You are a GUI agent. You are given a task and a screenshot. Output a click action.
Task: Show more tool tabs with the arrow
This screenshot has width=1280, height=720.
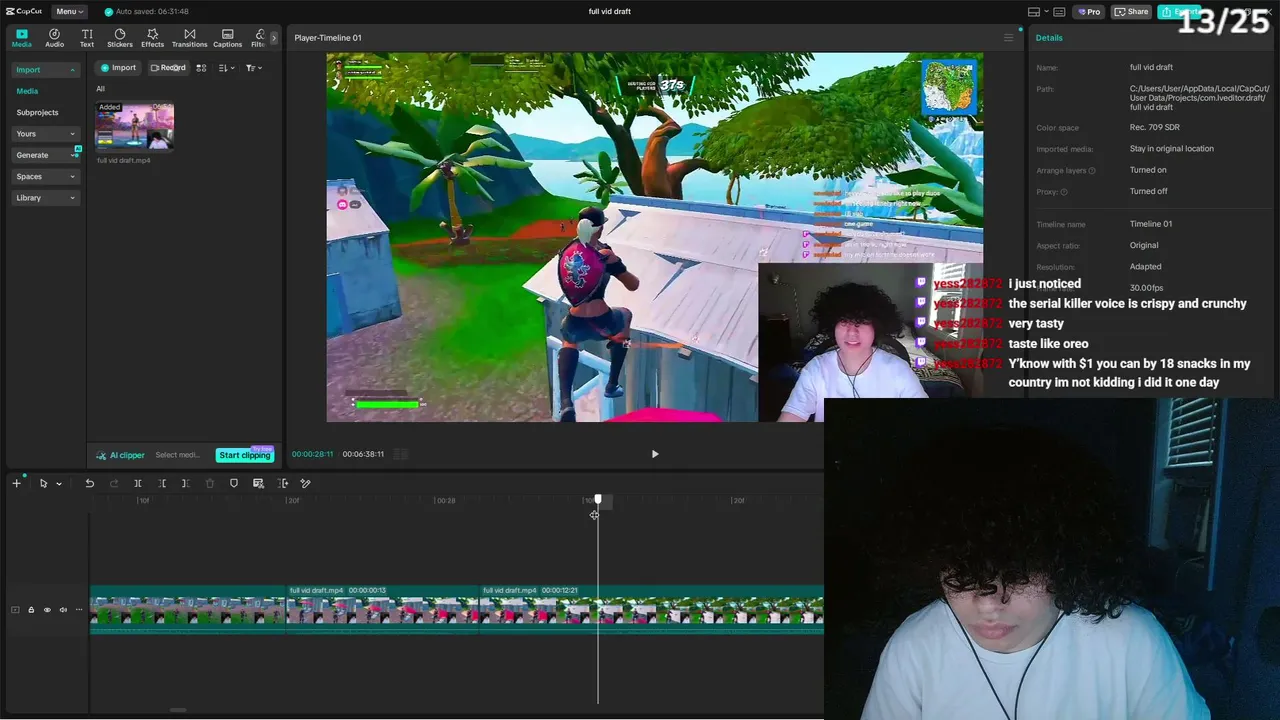click(274, 38)
